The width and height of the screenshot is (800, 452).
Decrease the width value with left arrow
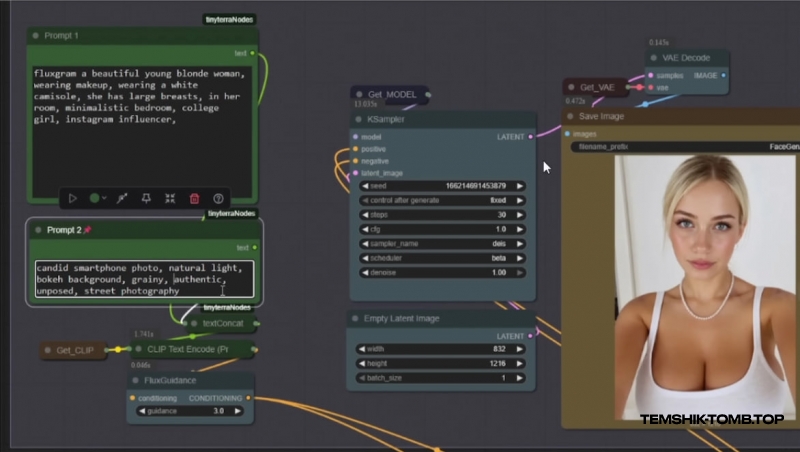(x=363, y=349)
